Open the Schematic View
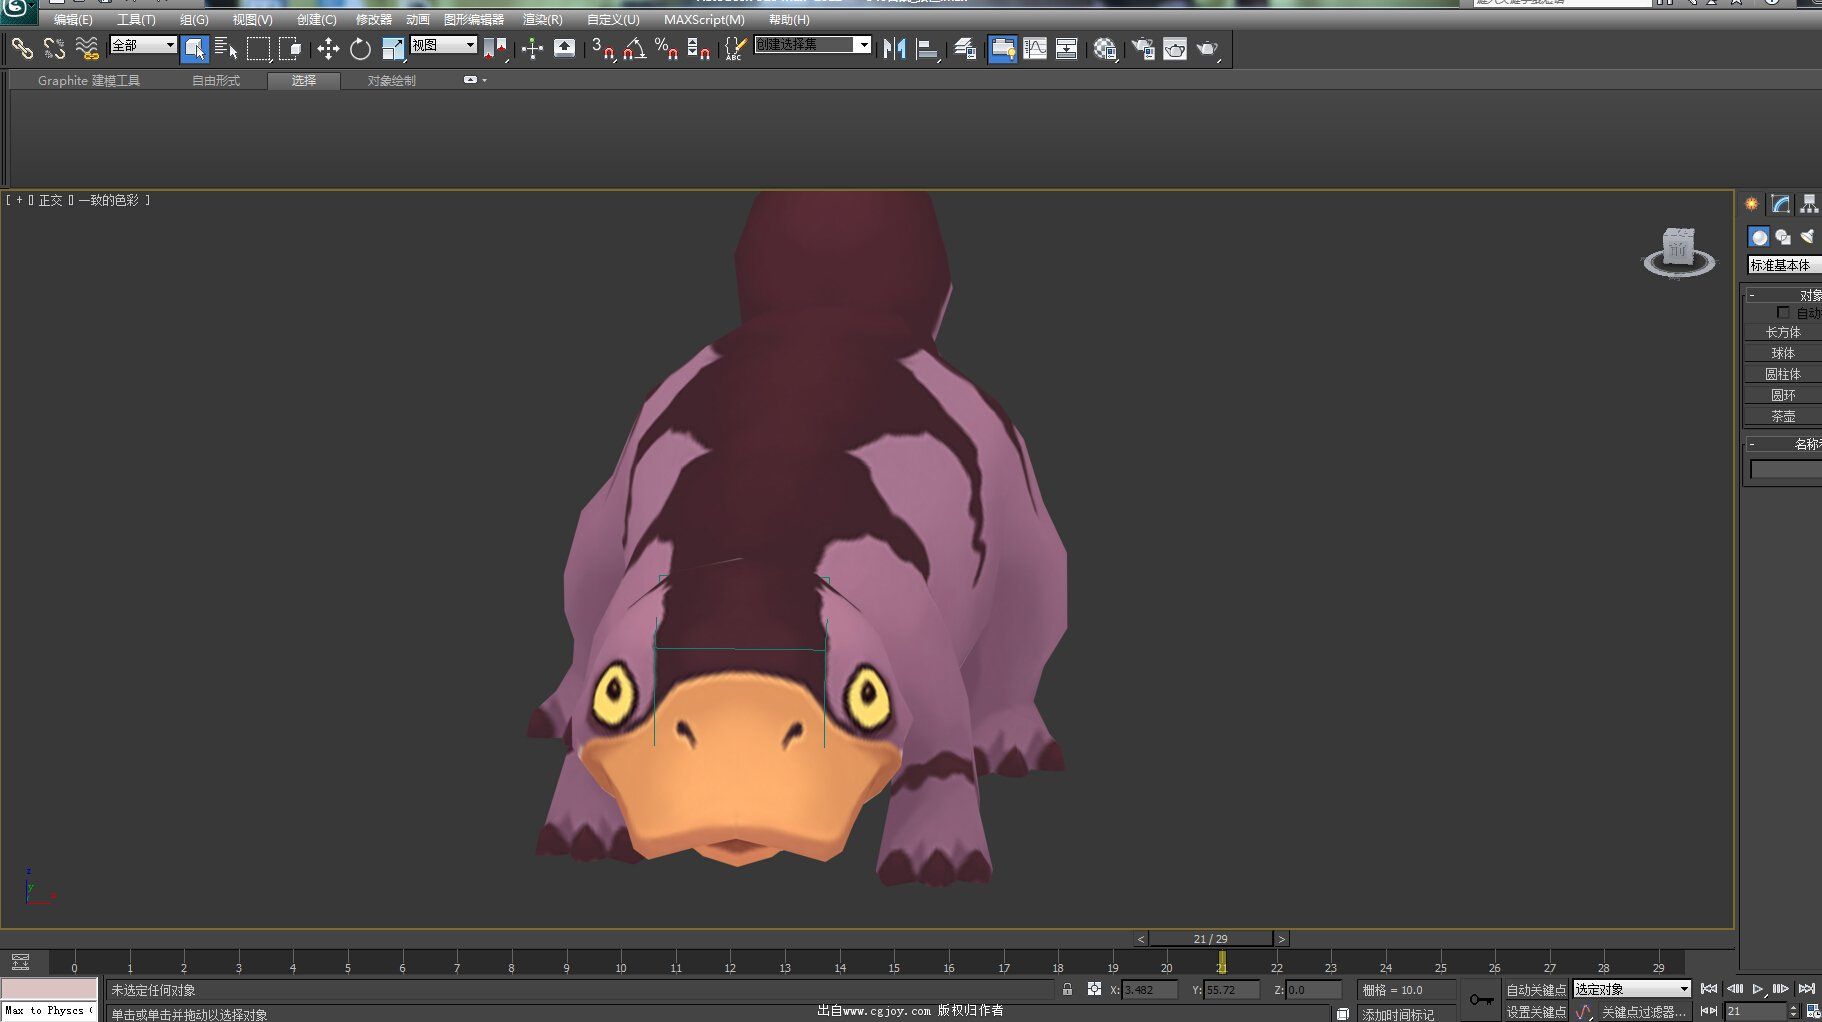This screenshot has width=1822, height=1022. pos(1067,48)
